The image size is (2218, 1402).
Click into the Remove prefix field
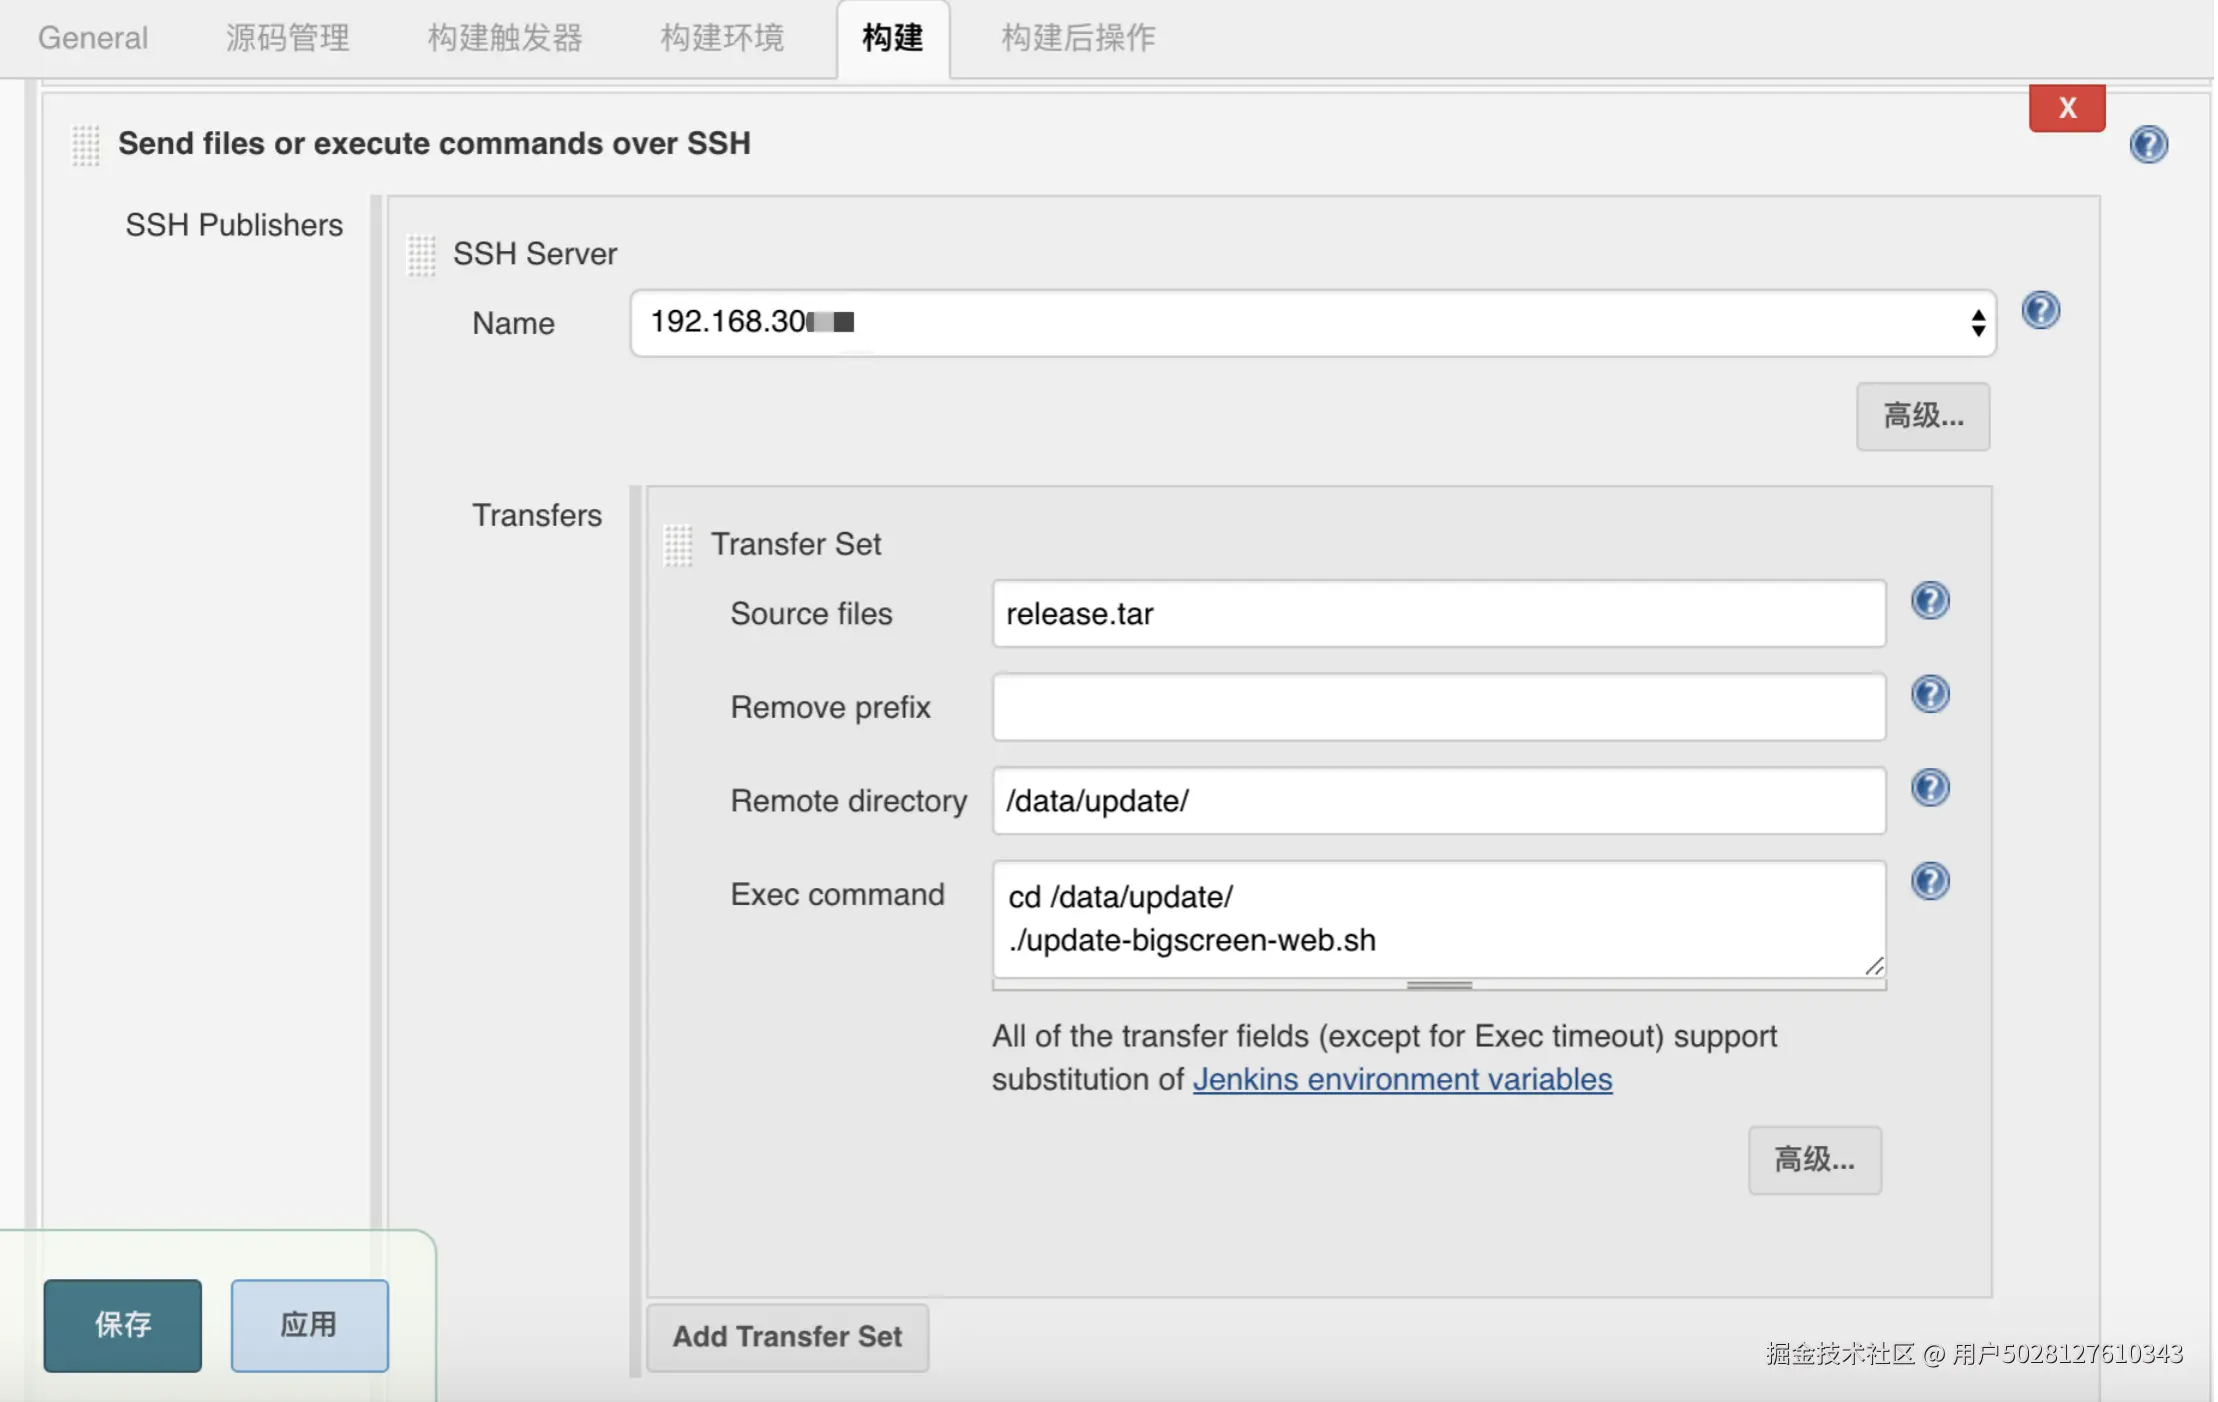point(1438,707)
